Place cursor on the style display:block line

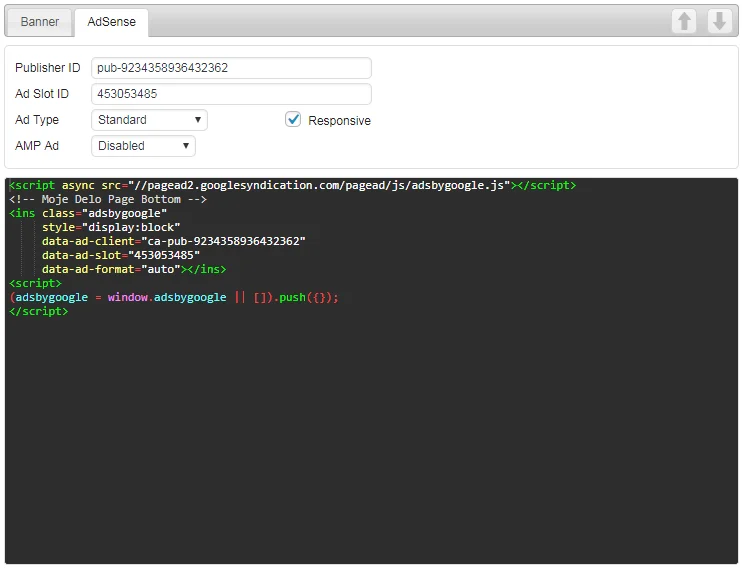pyautogui.click(x=111, y=227)
